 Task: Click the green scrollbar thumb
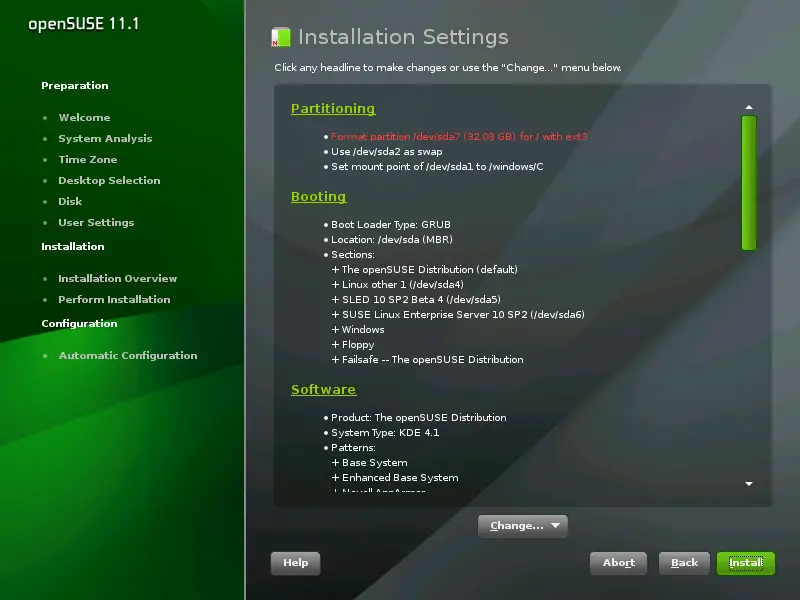748,182
